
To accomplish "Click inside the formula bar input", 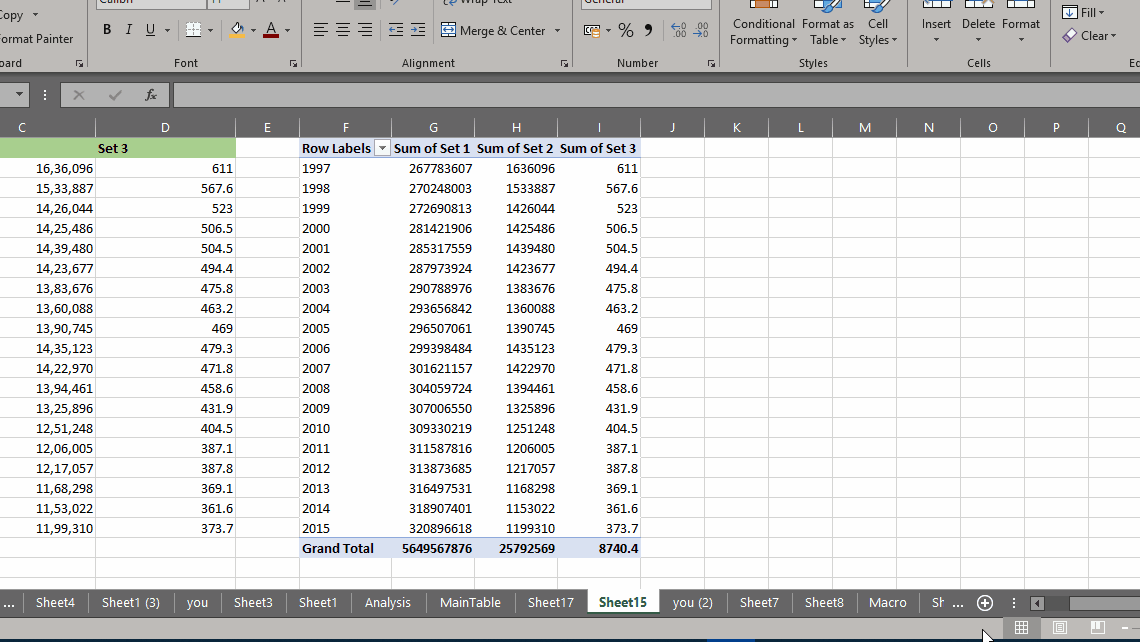I will [x=657, y=95].
